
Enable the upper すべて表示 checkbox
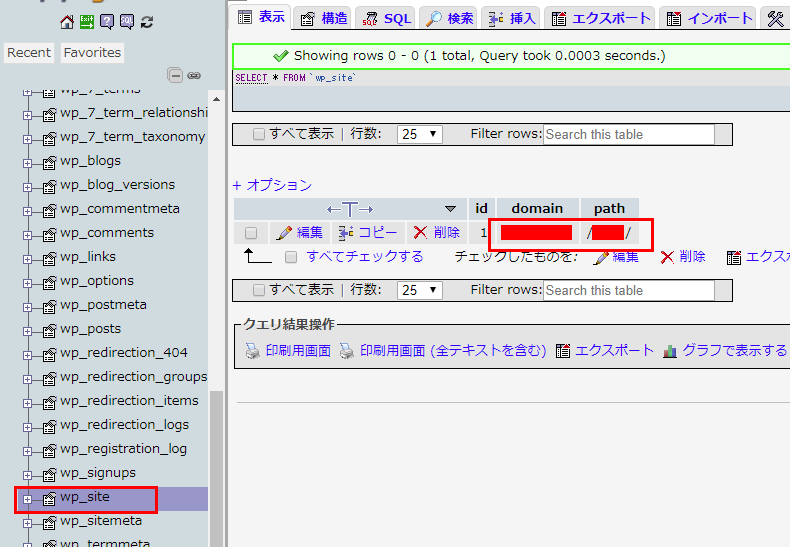point(259,134)
